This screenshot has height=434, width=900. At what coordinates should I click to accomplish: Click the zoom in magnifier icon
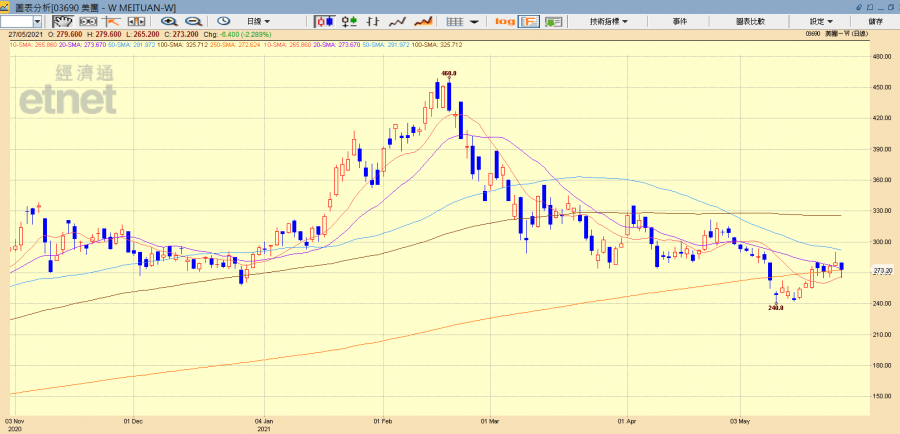click(168, 21)
